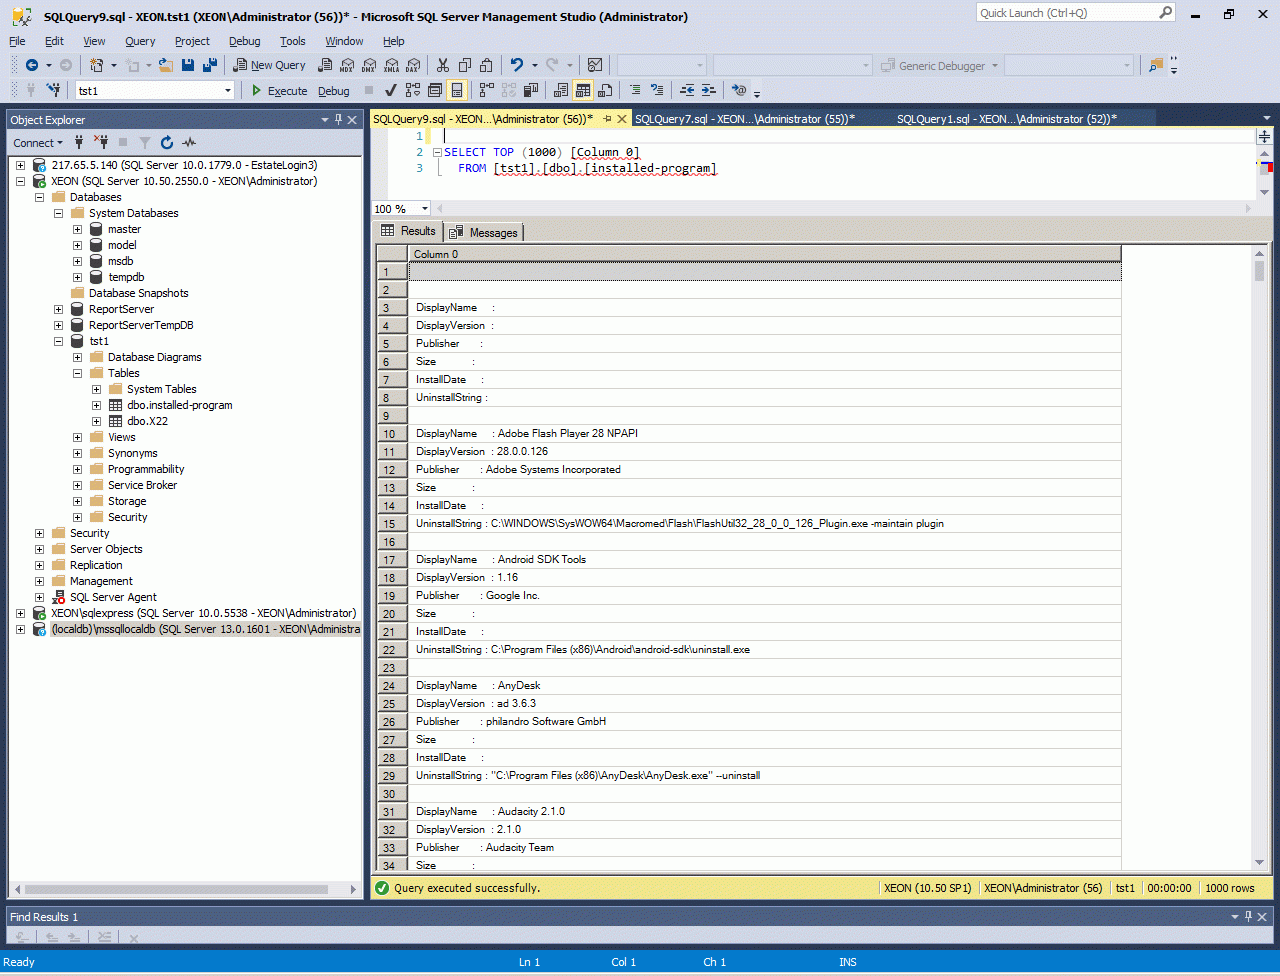This screenshot has width=1280, height=976.
Task: Click the New Query toolbar button
Action: point(269,65)
